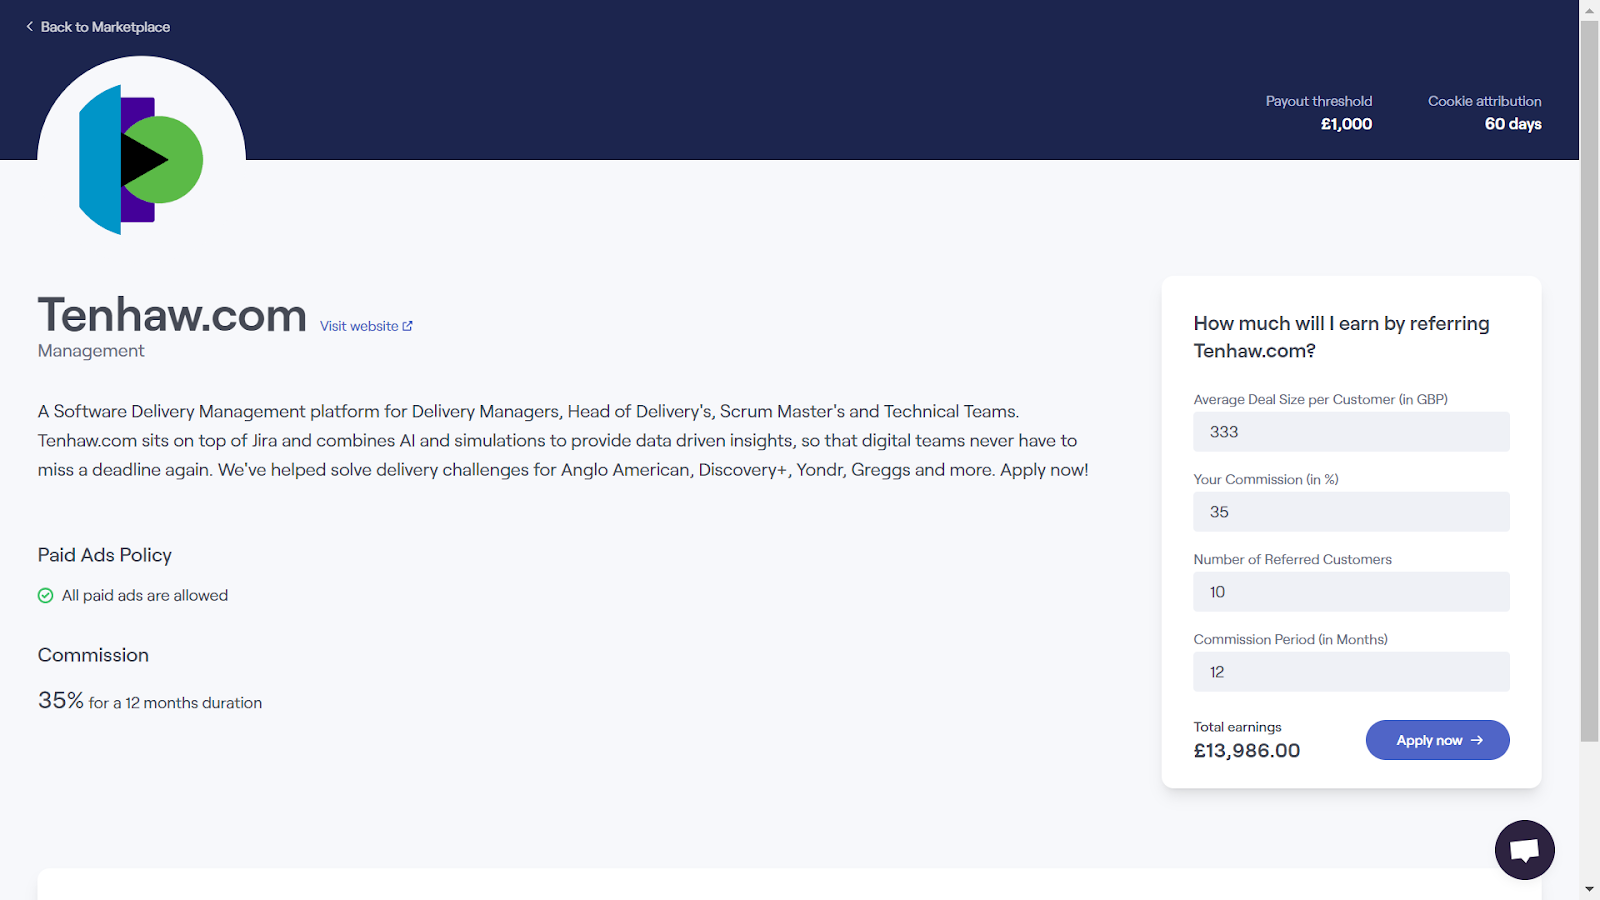Screen dimensions: 1600x900
Task: Open the chat widget bubble
Action: (x=1524, y=850)
